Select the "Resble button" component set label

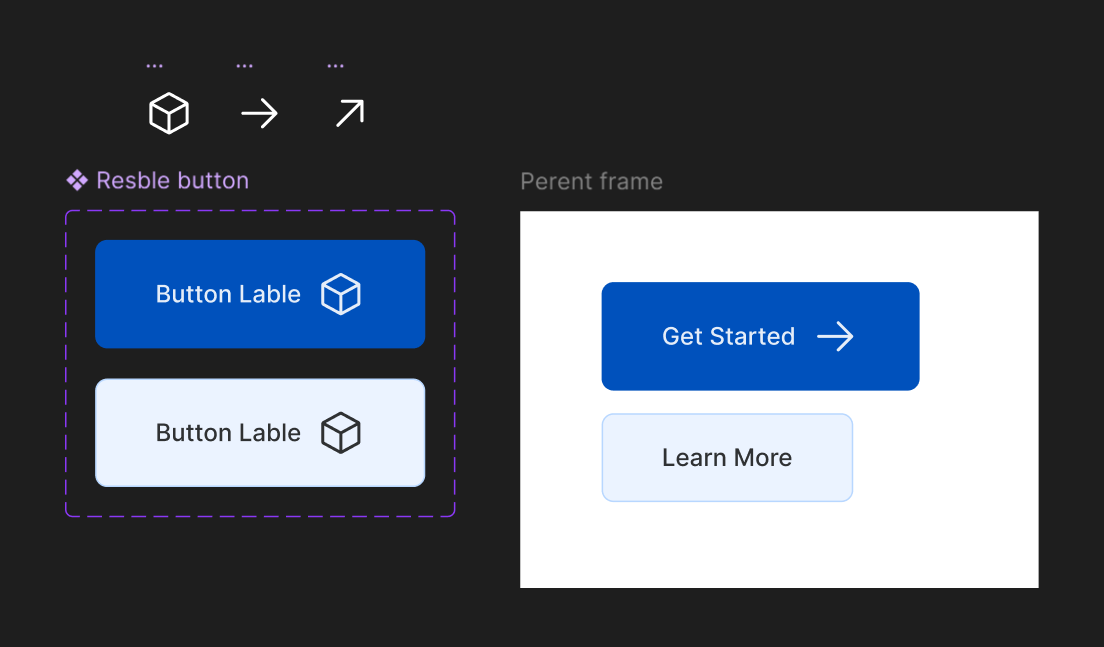pyautogui.click(x=172, y=181)
